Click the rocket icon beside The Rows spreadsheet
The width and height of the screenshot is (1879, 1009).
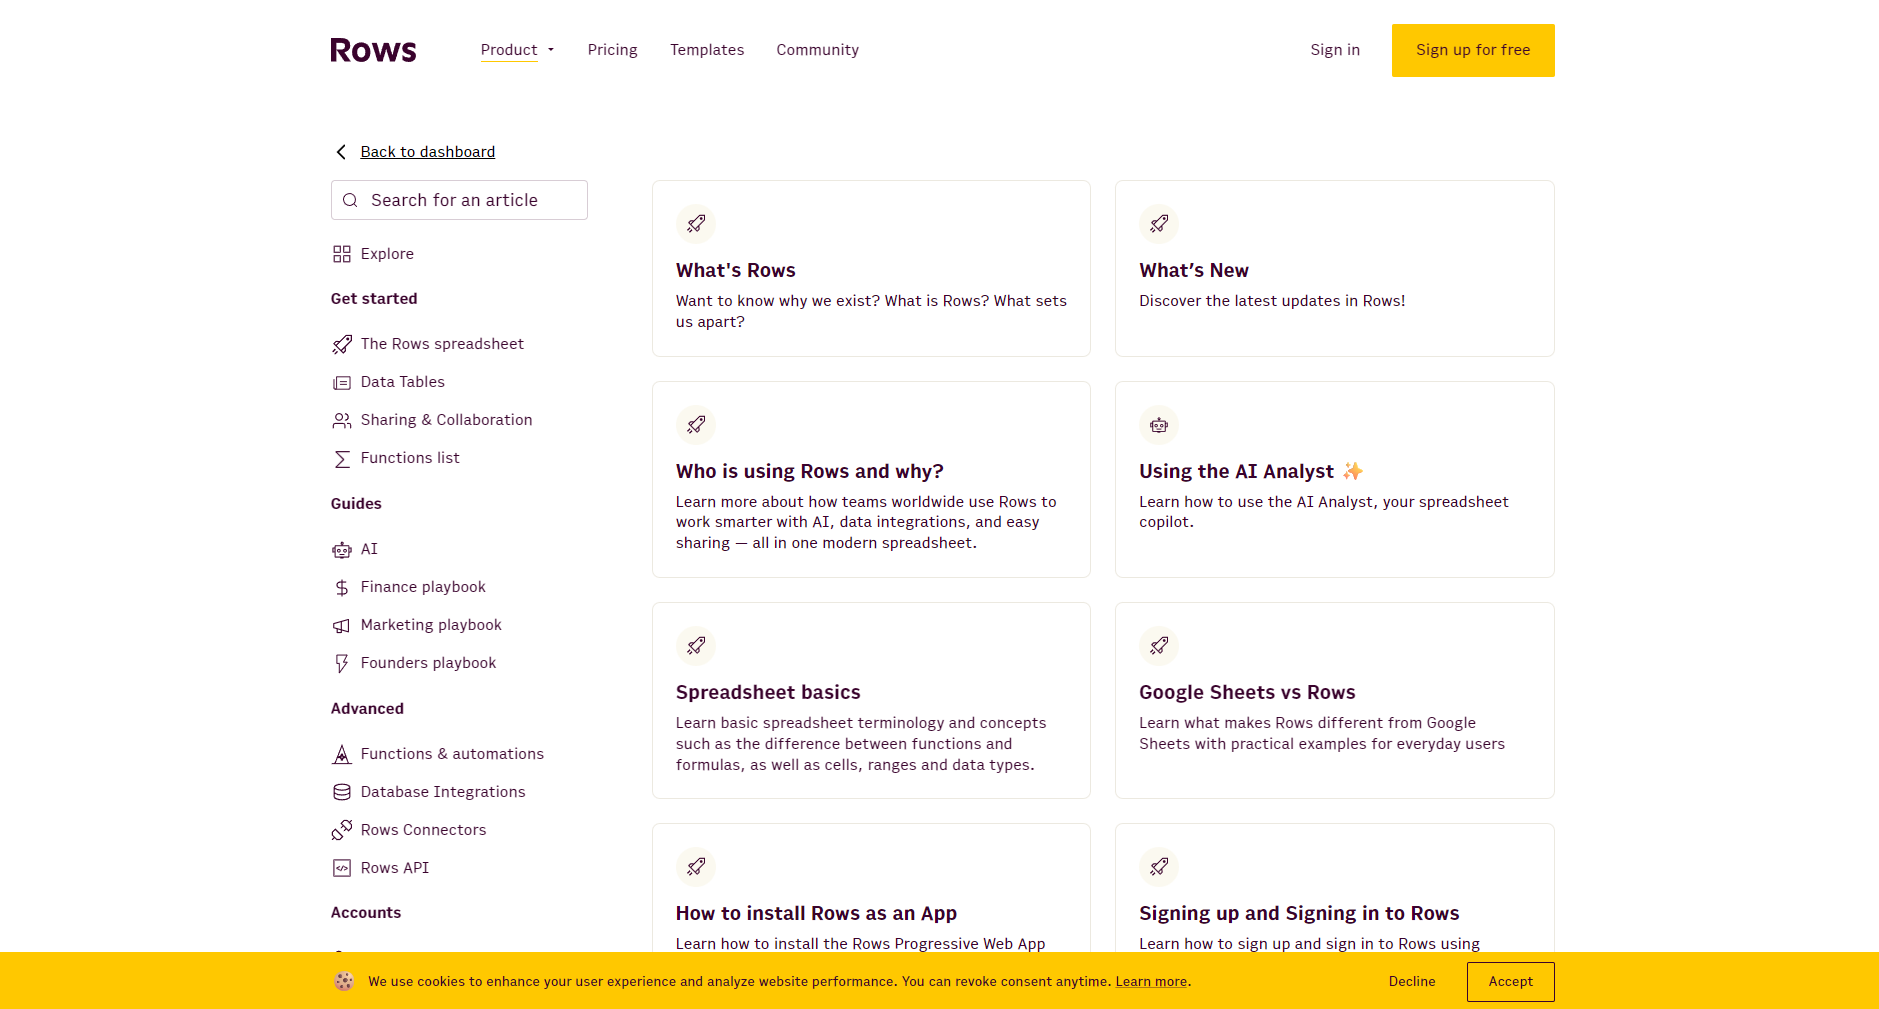[342, 344]
